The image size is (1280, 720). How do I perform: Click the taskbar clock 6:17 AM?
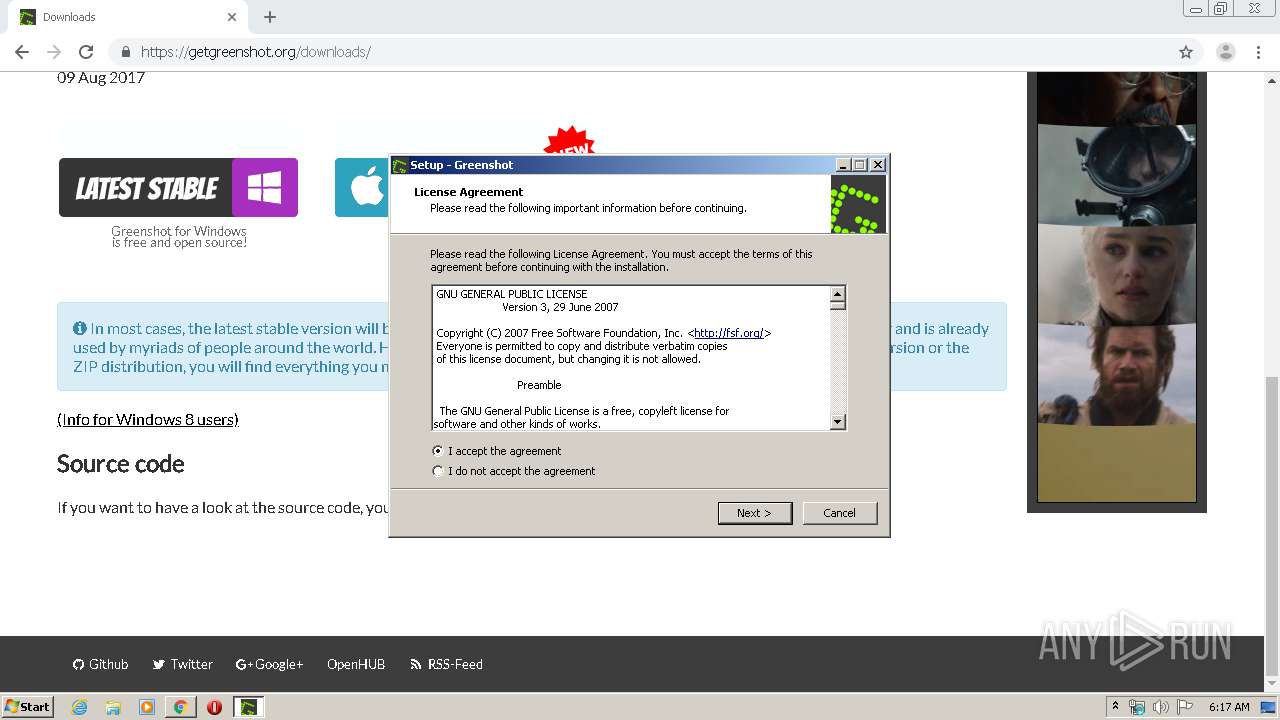click(1229, 707)
